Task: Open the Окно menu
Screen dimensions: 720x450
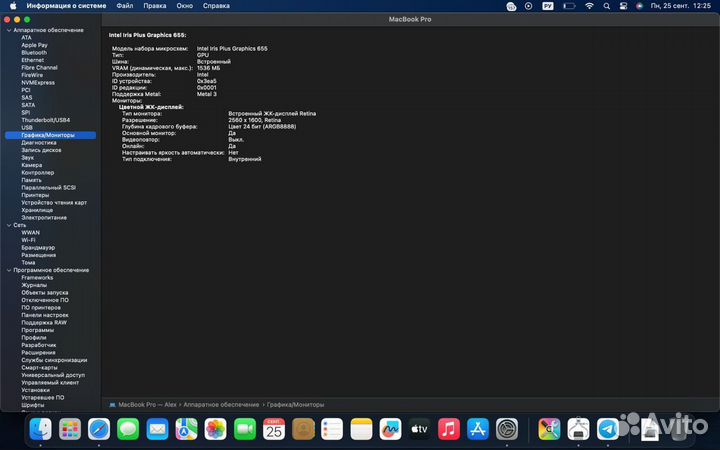Action: click(x=185, y=6)
